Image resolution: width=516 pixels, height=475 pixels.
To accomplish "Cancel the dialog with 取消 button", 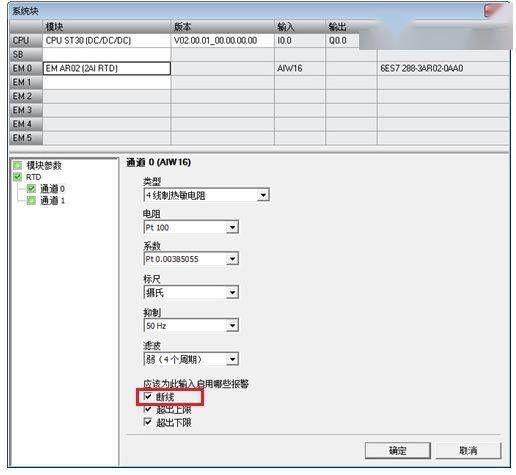I will coord(468,451).
